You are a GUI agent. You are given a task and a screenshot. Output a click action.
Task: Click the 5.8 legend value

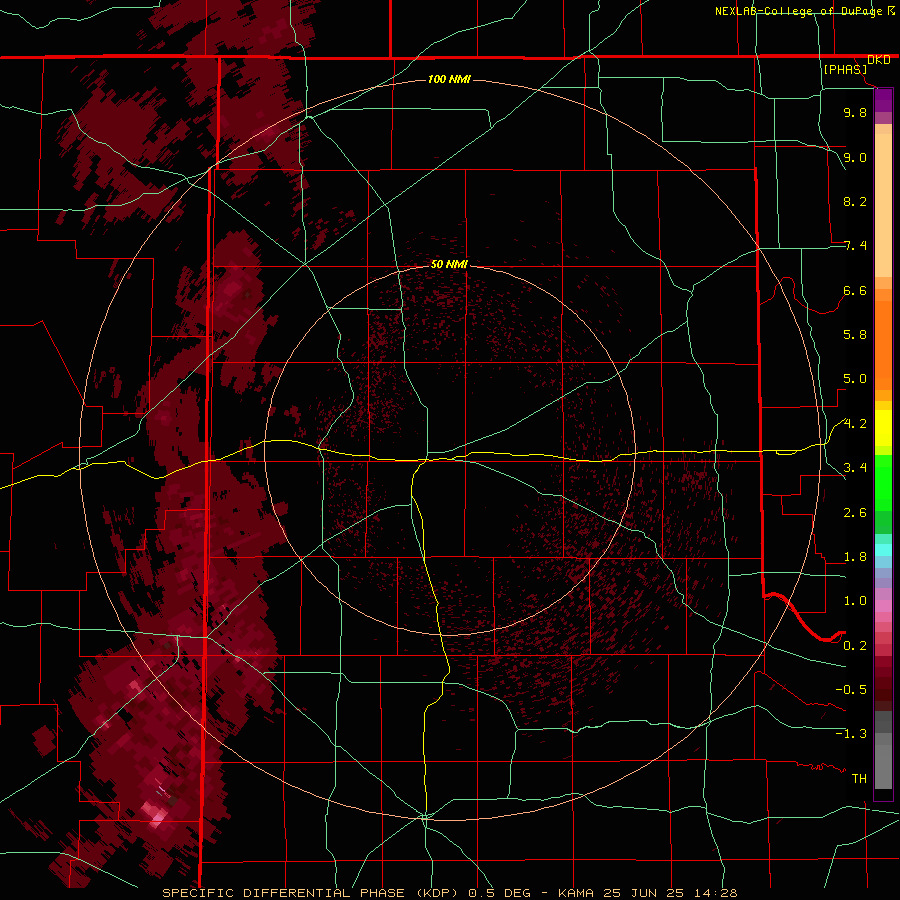pos(855,335)
